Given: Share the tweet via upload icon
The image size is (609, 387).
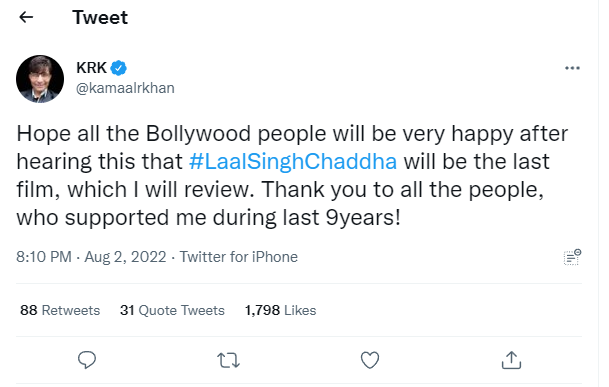Looking at the screenshot, I should pos(511,360).
